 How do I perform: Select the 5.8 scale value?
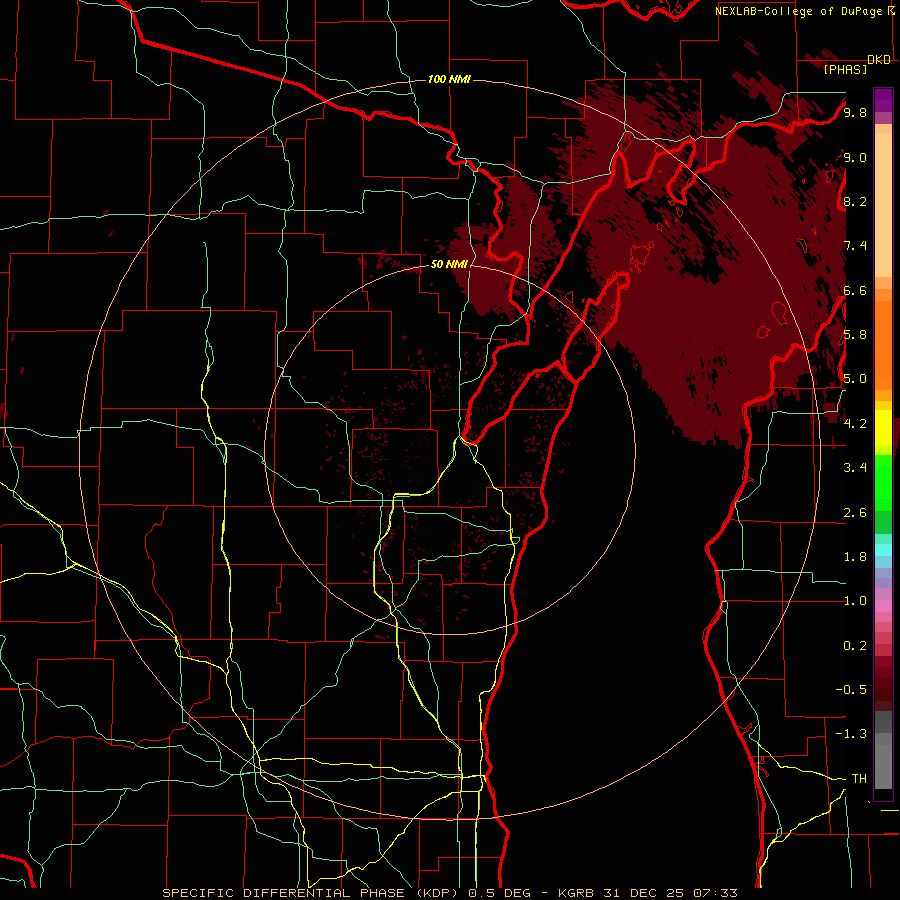(x=855, y=334)
